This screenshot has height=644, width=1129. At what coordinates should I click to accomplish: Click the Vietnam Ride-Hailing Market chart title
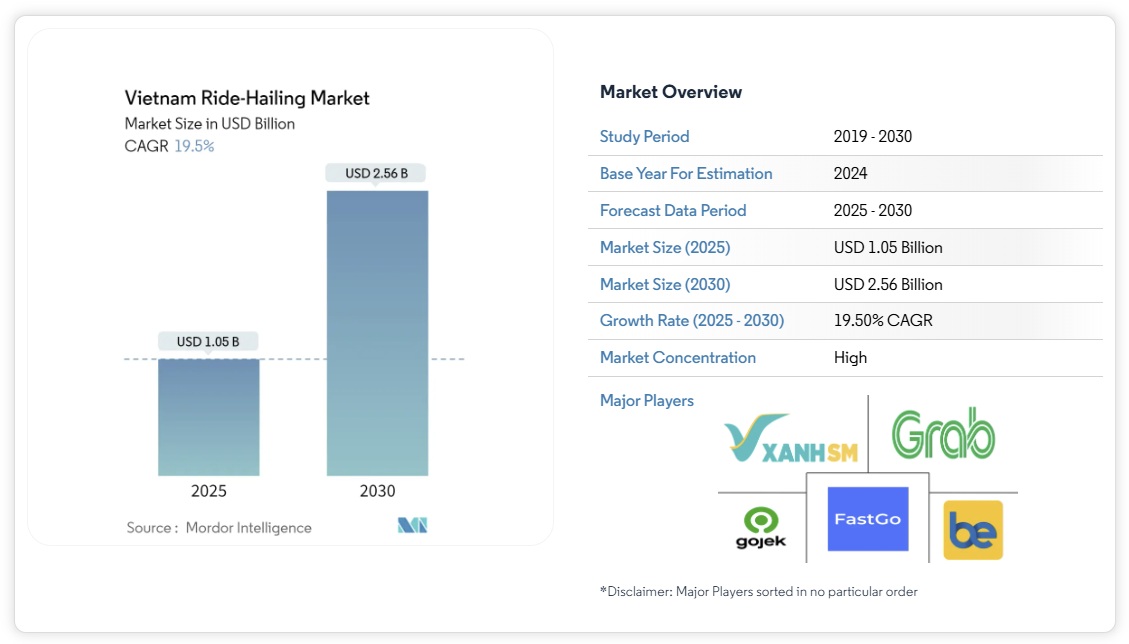click(247, 98)
